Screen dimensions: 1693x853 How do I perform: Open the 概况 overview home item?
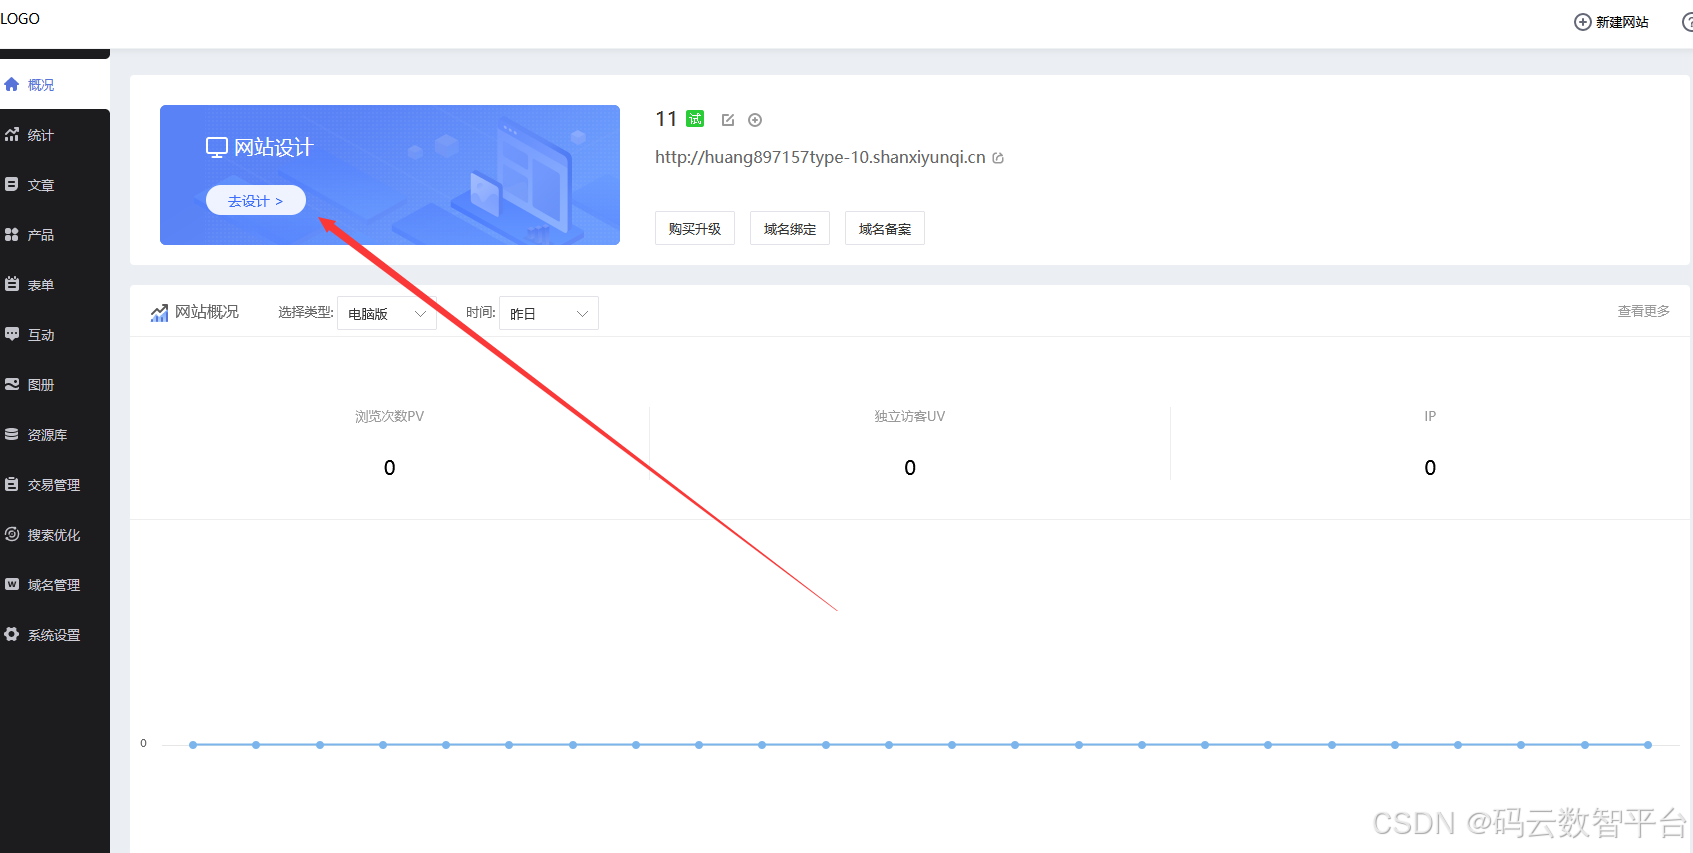53,85
